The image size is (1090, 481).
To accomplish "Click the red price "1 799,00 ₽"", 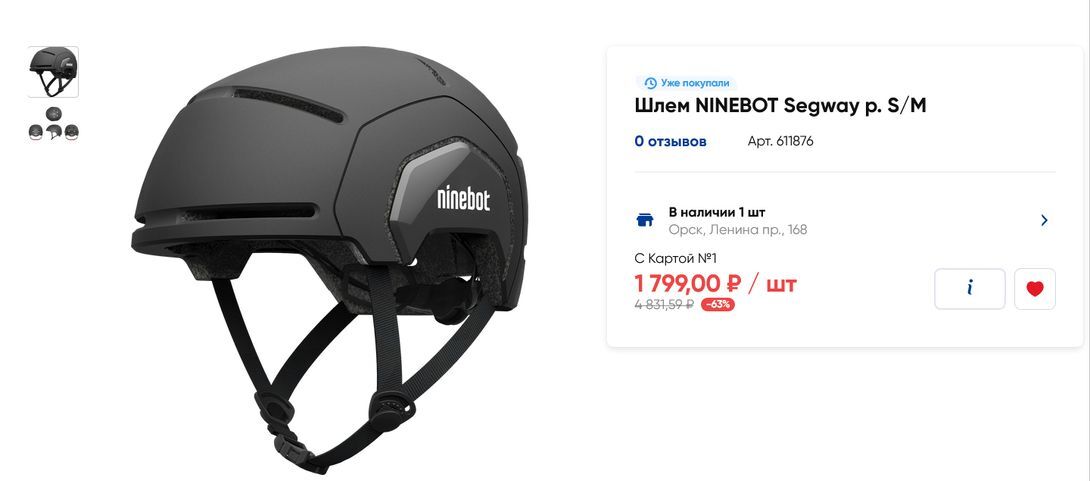I will pos(688,284).
